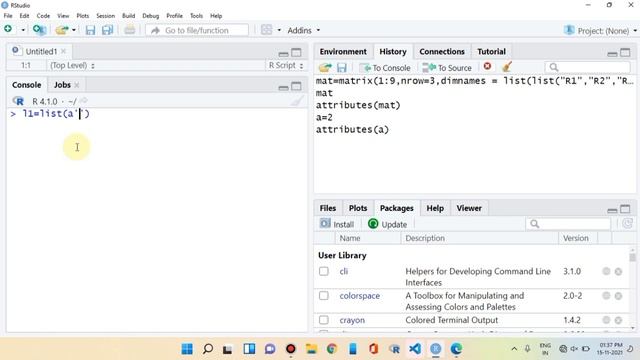Click the To Source button

(x=447, y=68)
